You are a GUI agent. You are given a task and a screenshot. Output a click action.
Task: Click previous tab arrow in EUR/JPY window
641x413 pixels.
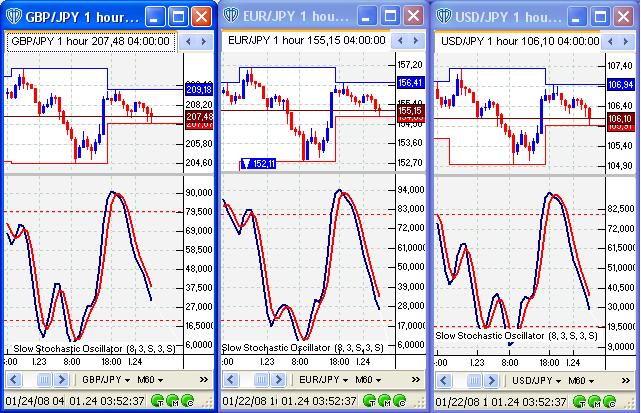click(400, 40)
